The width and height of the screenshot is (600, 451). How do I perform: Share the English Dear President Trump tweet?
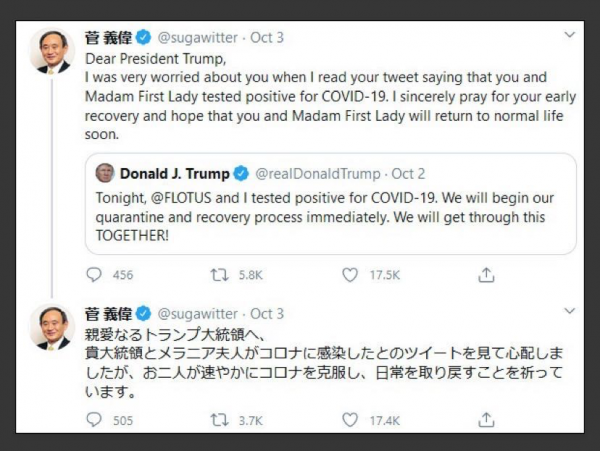click(x=486, y=274)
